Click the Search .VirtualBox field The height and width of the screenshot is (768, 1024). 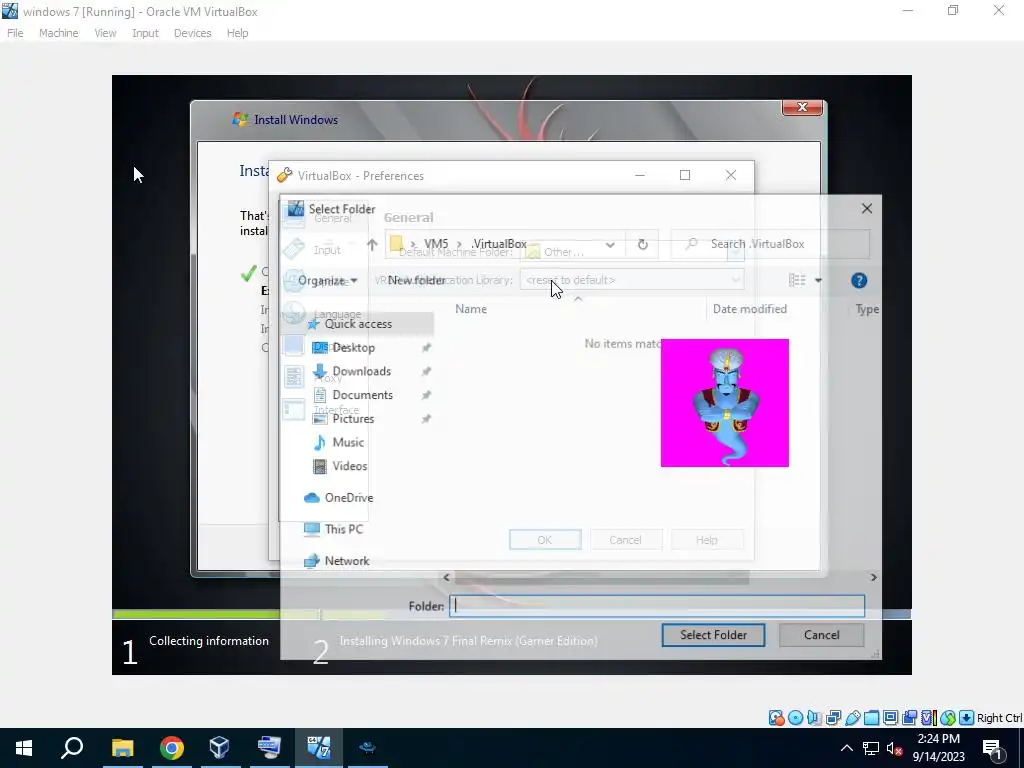pyautogui.click(x=771, y=244)
